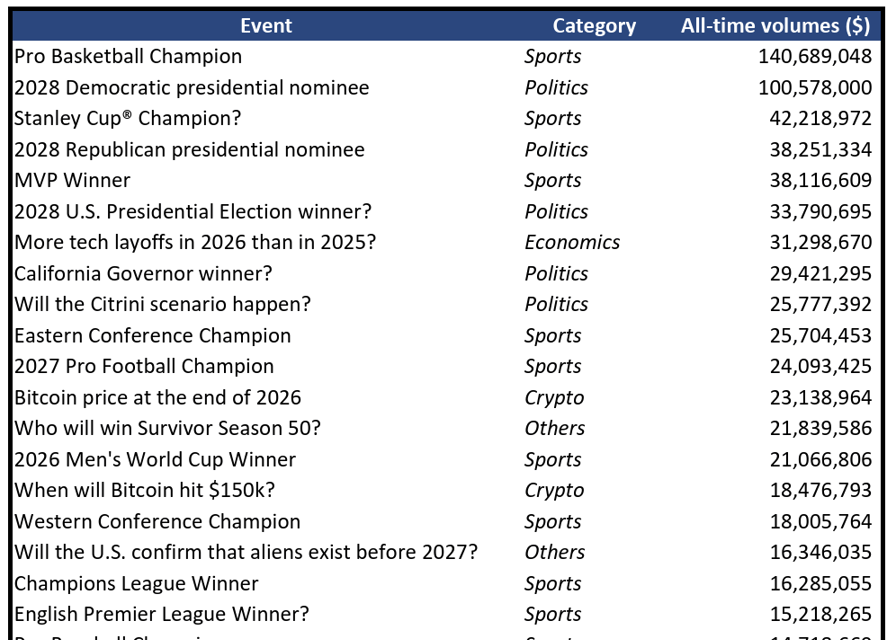
Task: Select the volume value 18,476,793
Action: tap(821, 490)
